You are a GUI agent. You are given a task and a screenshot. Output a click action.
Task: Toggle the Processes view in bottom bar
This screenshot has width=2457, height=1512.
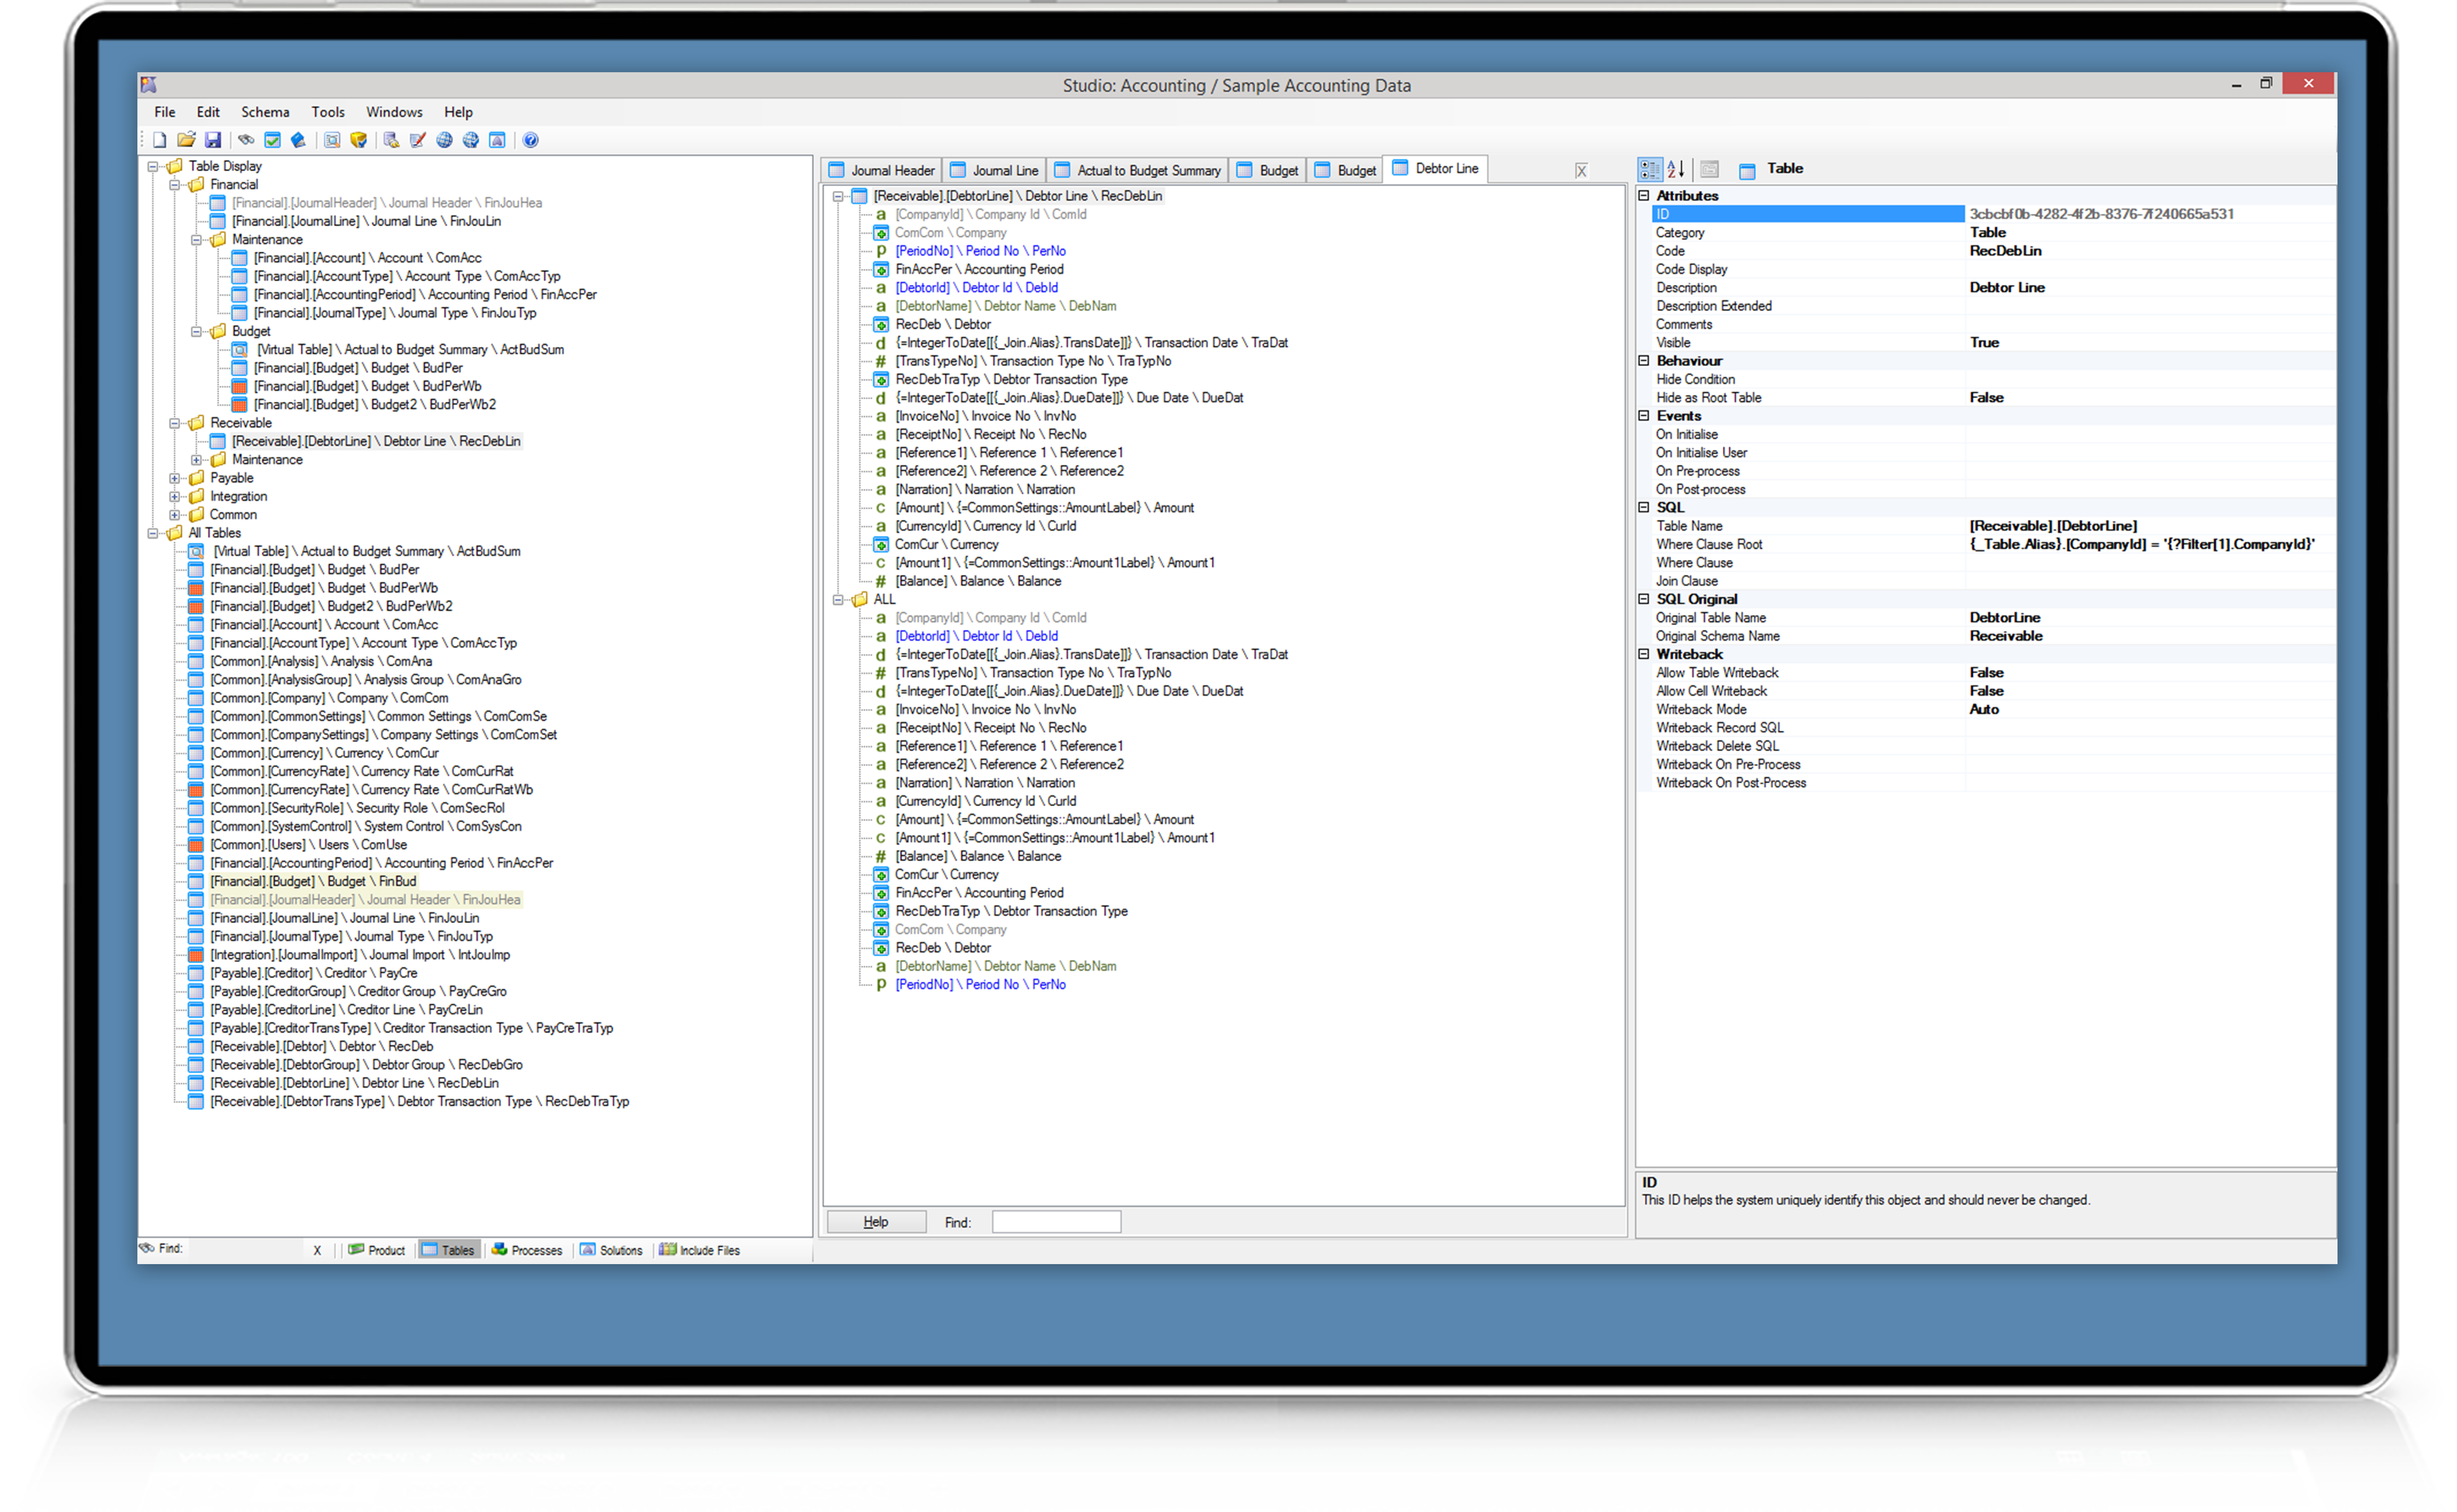(x=527, y=1250)
